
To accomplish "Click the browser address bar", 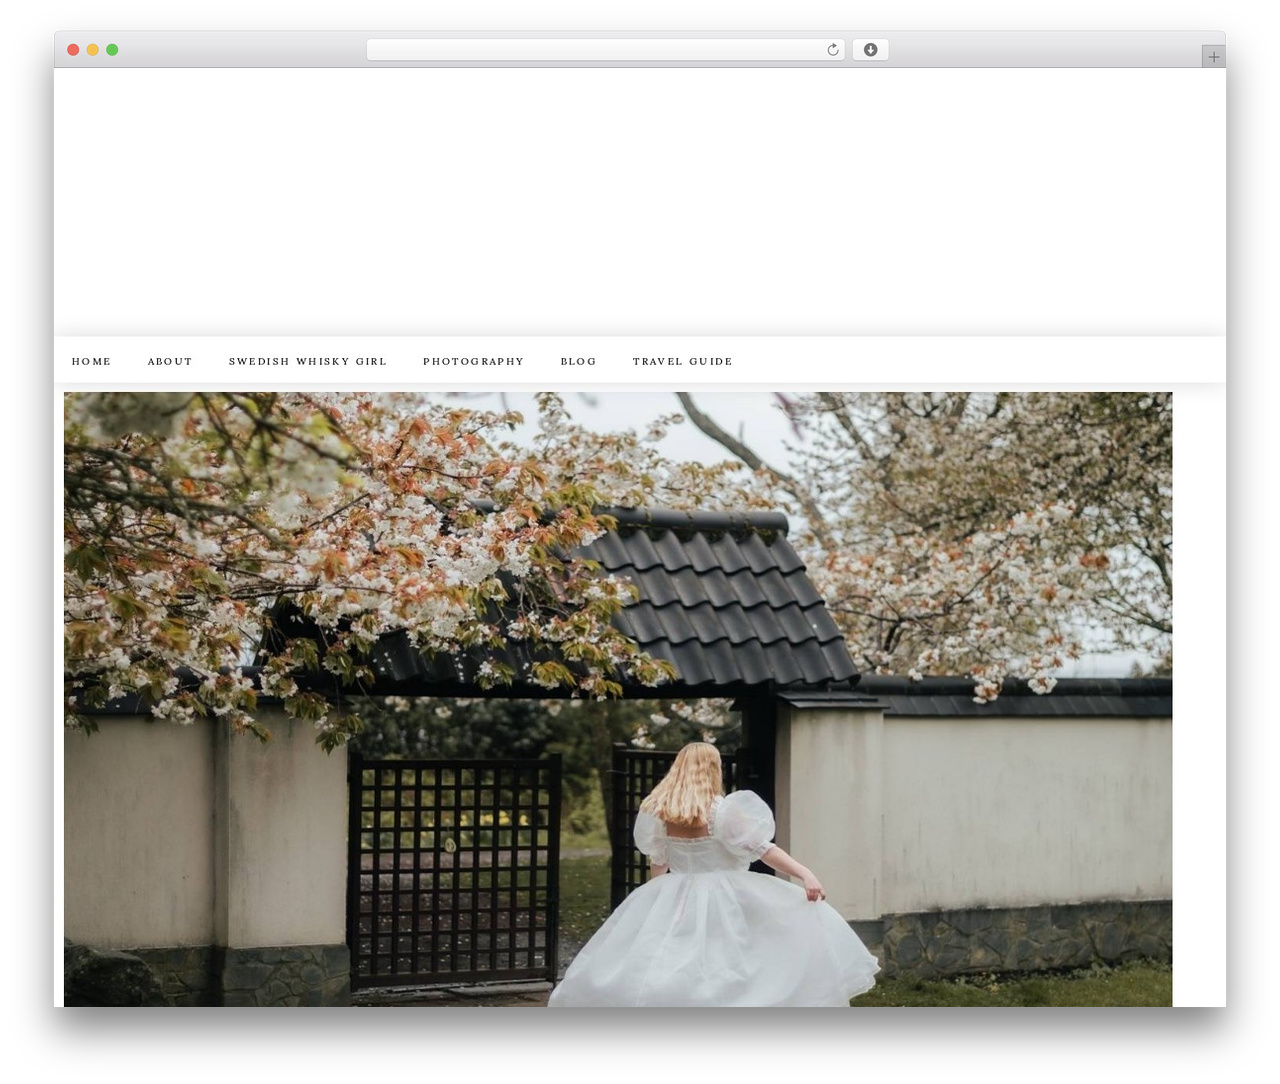I will [606, 50].
